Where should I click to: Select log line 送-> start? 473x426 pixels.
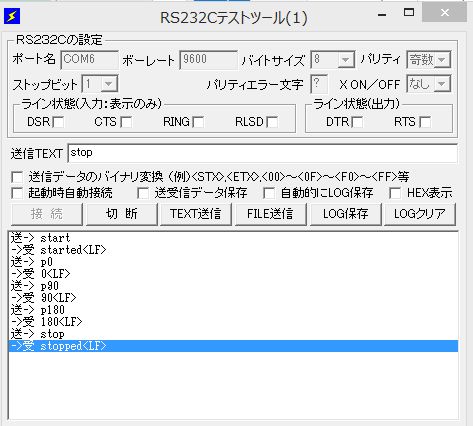point(233,238)
